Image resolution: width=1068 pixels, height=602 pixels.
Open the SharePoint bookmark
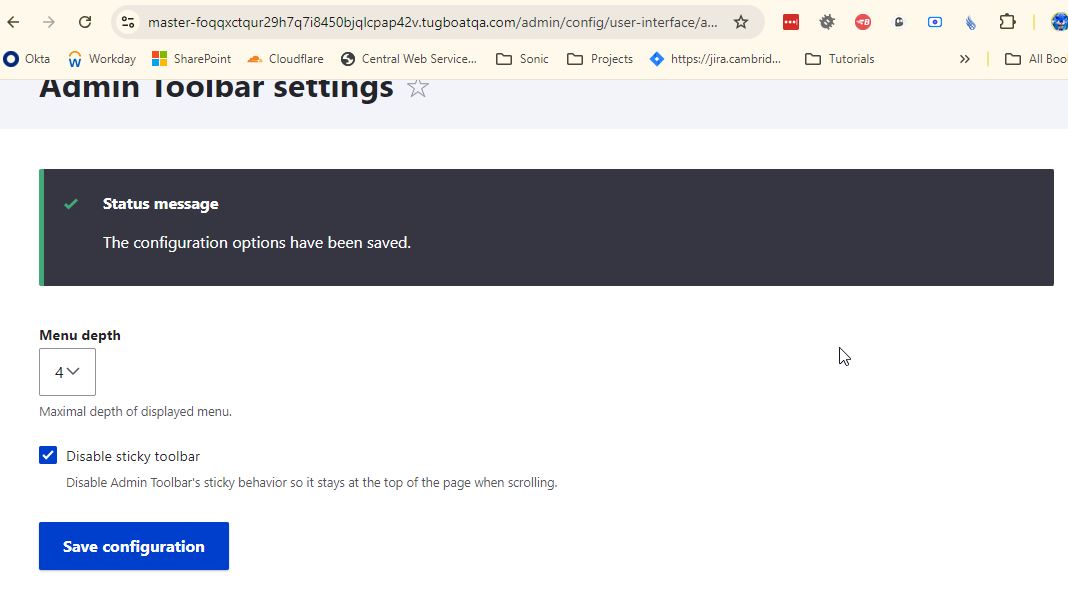(191, 59)
